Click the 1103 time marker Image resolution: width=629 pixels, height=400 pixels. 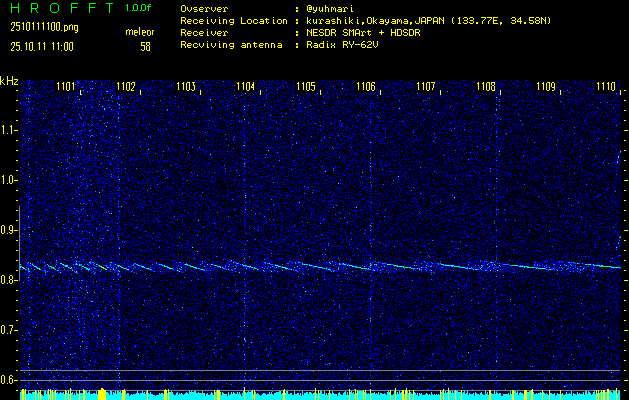[186, 87]
